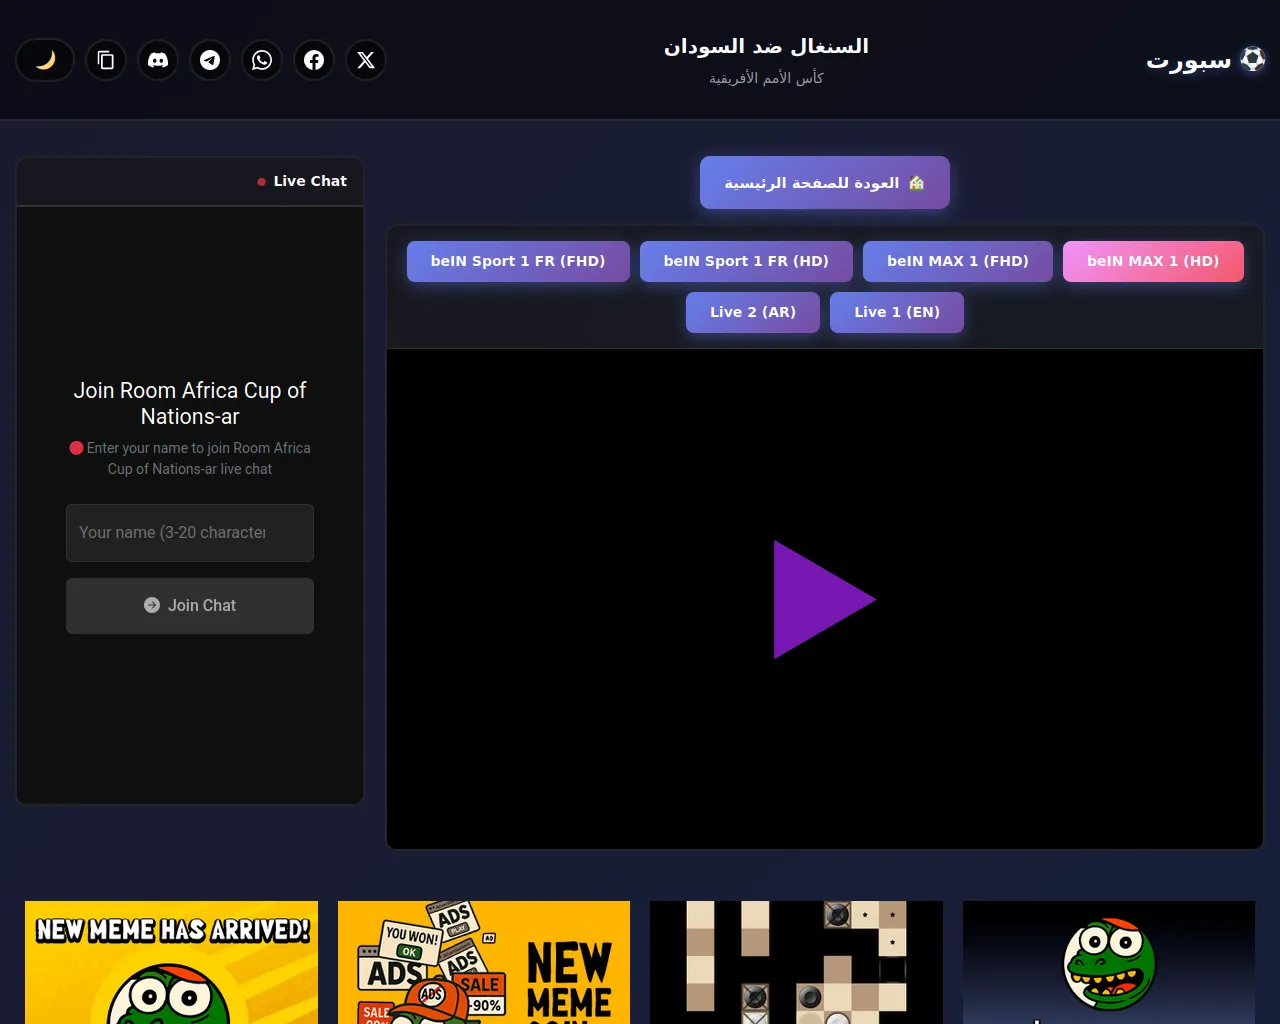Click the return to homepage button

824,183
